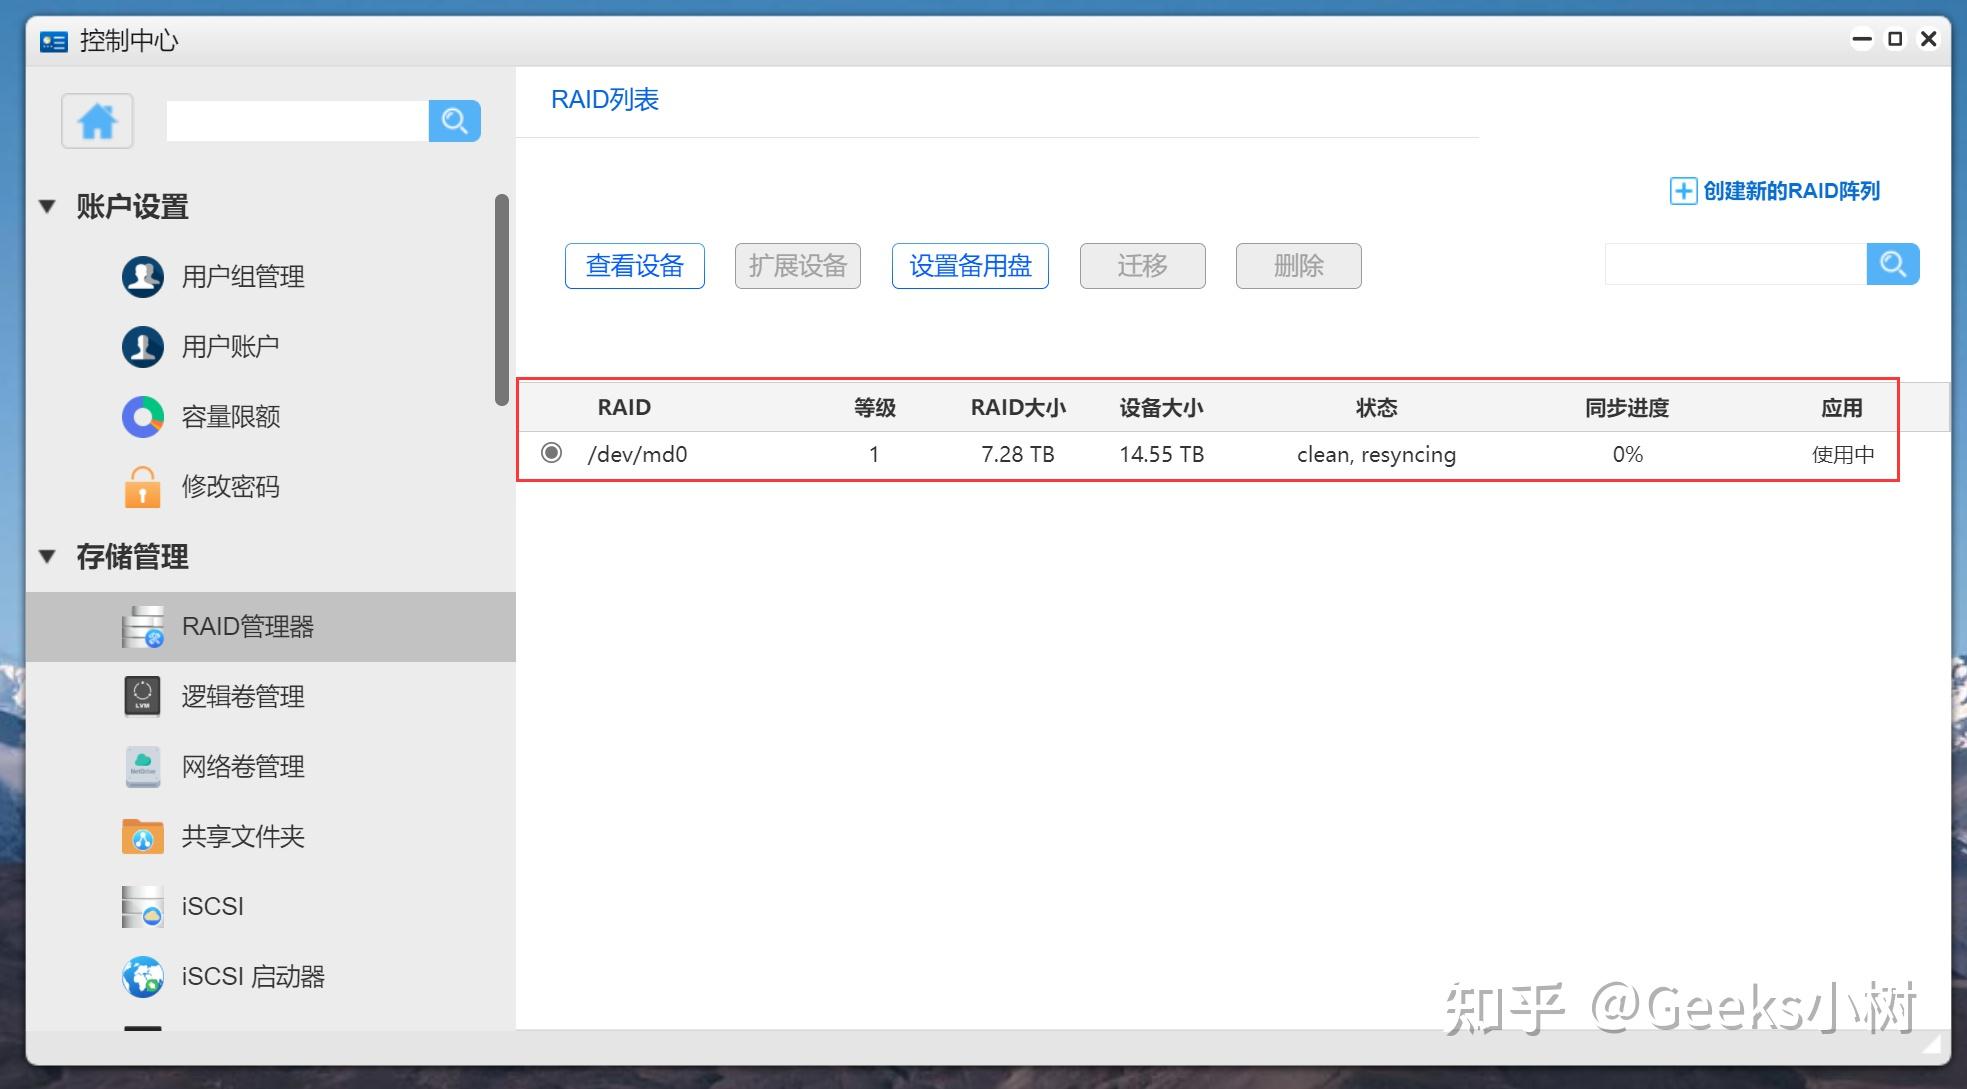Click the iSCSI initiator globe icon
Screen dimensions: 1967x1089
point(143,977)
